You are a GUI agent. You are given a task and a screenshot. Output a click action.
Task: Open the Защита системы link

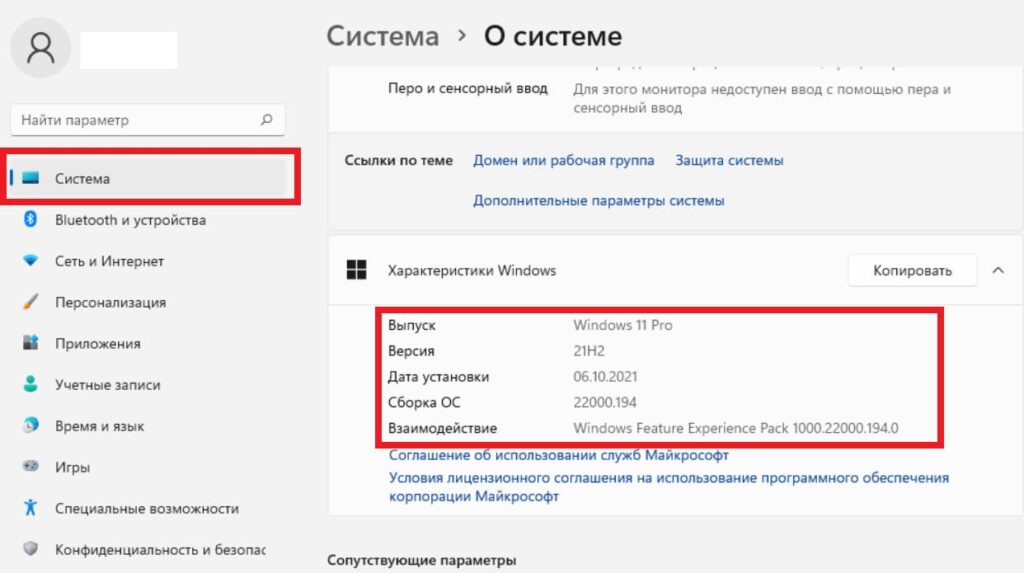pos(729,160)
